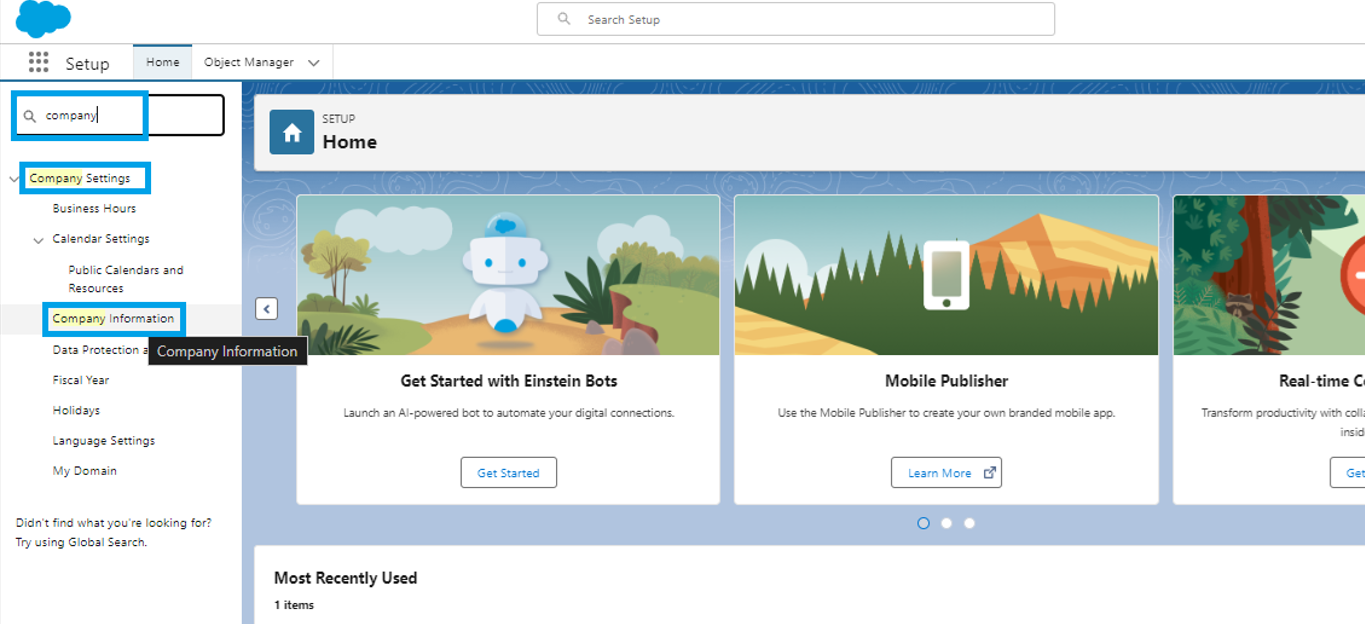Click Get Started for Einstein Bots
Screen dimensions: 1365x624
[508, 473]
